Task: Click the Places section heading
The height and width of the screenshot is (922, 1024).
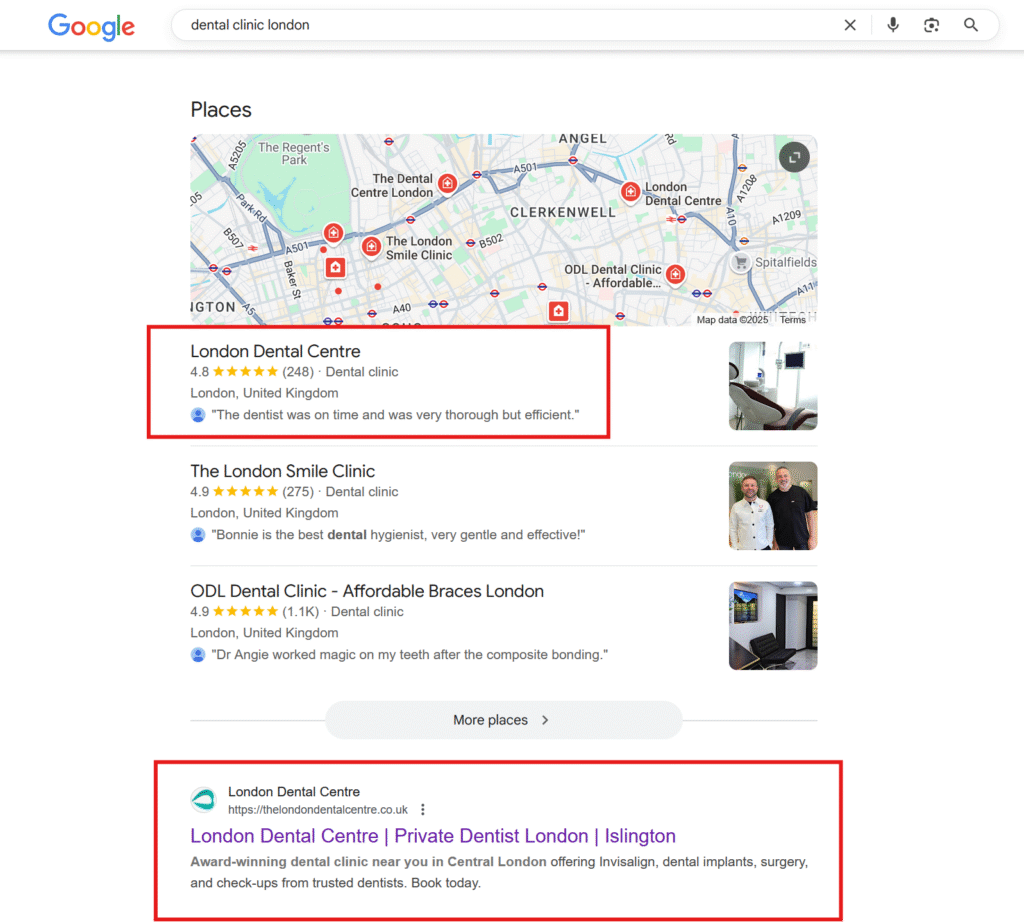Action: (221, 110)
